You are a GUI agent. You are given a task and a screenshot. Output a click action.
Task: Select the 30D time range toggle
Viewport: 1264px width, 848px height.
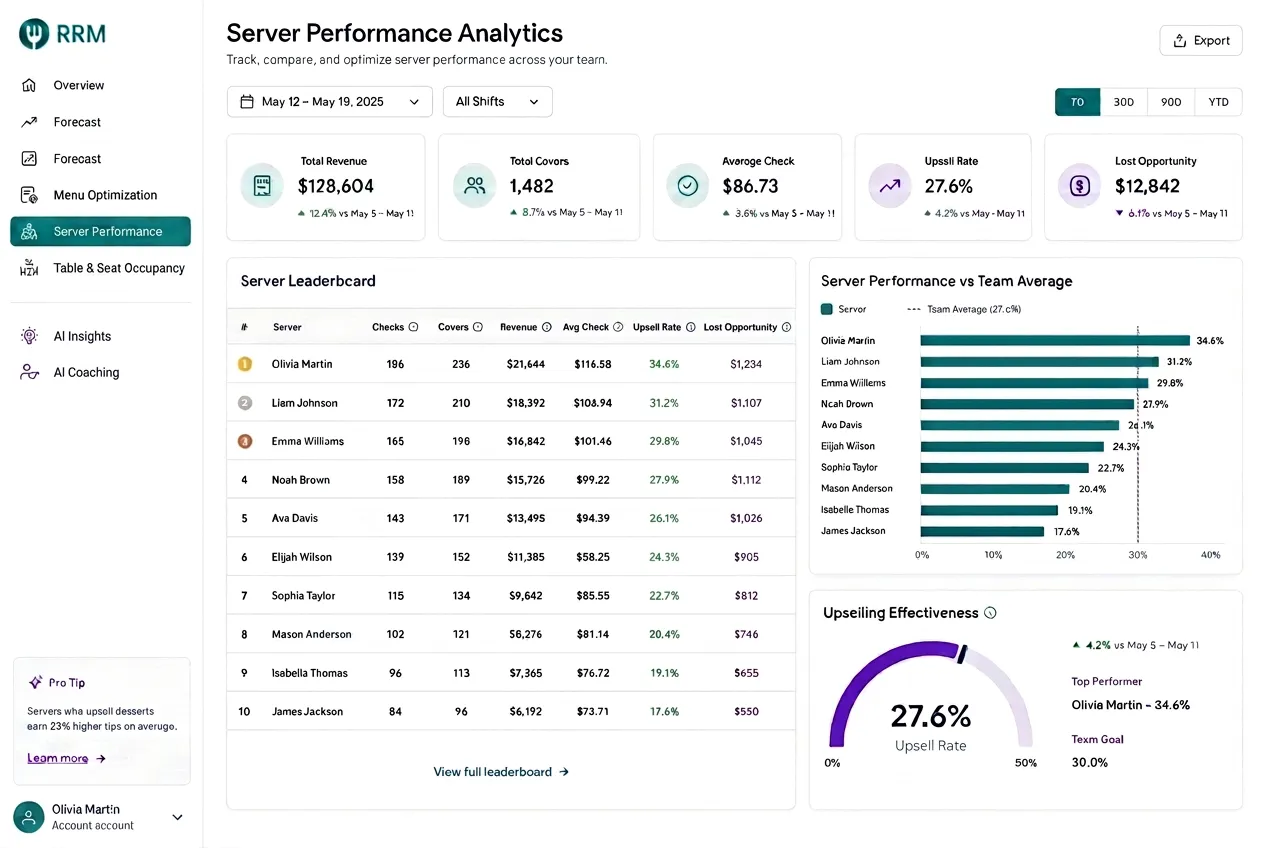1123,102
